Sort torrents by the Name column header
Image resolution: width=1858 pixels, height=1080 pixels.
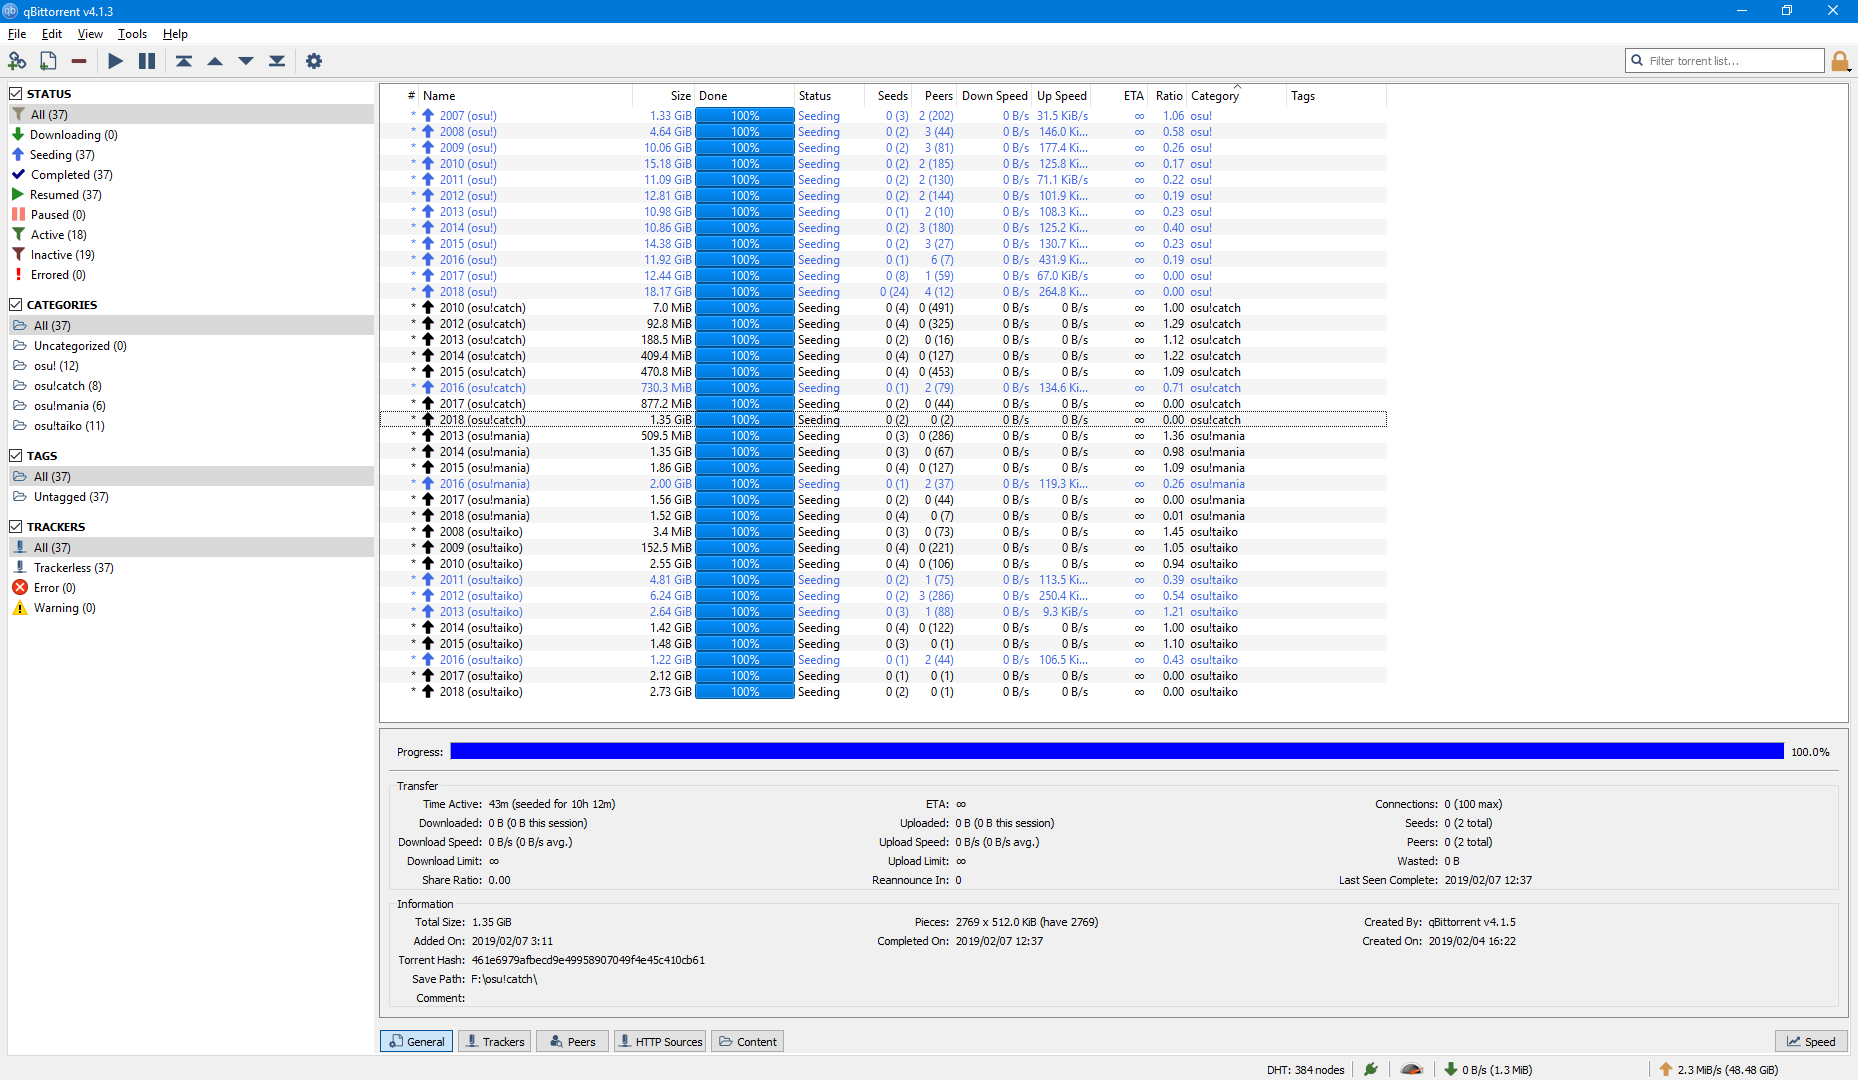coord(525,96)
